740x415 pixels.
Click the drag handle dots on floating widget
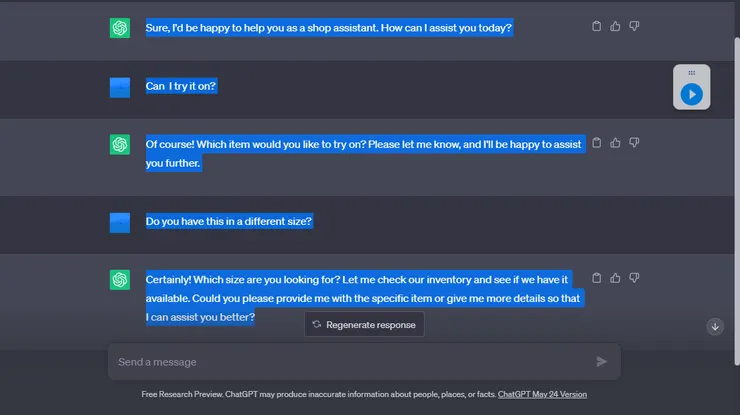click(691, 73)
